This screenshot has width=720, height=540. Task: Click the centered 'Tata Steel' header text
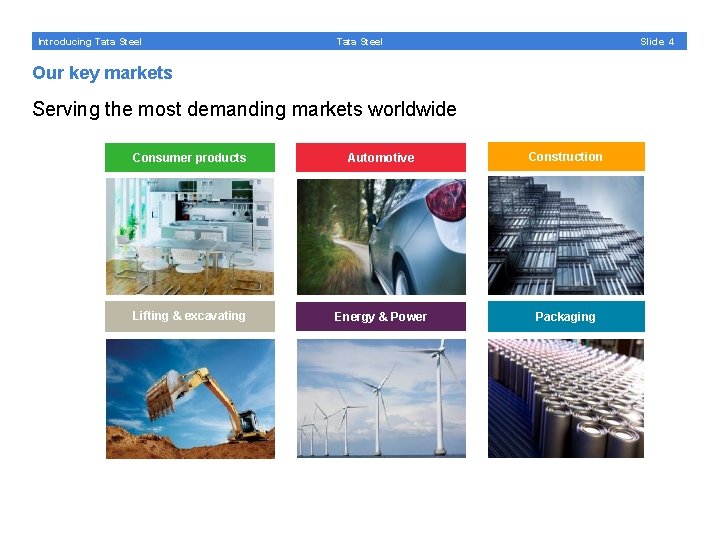pos(359,42)
